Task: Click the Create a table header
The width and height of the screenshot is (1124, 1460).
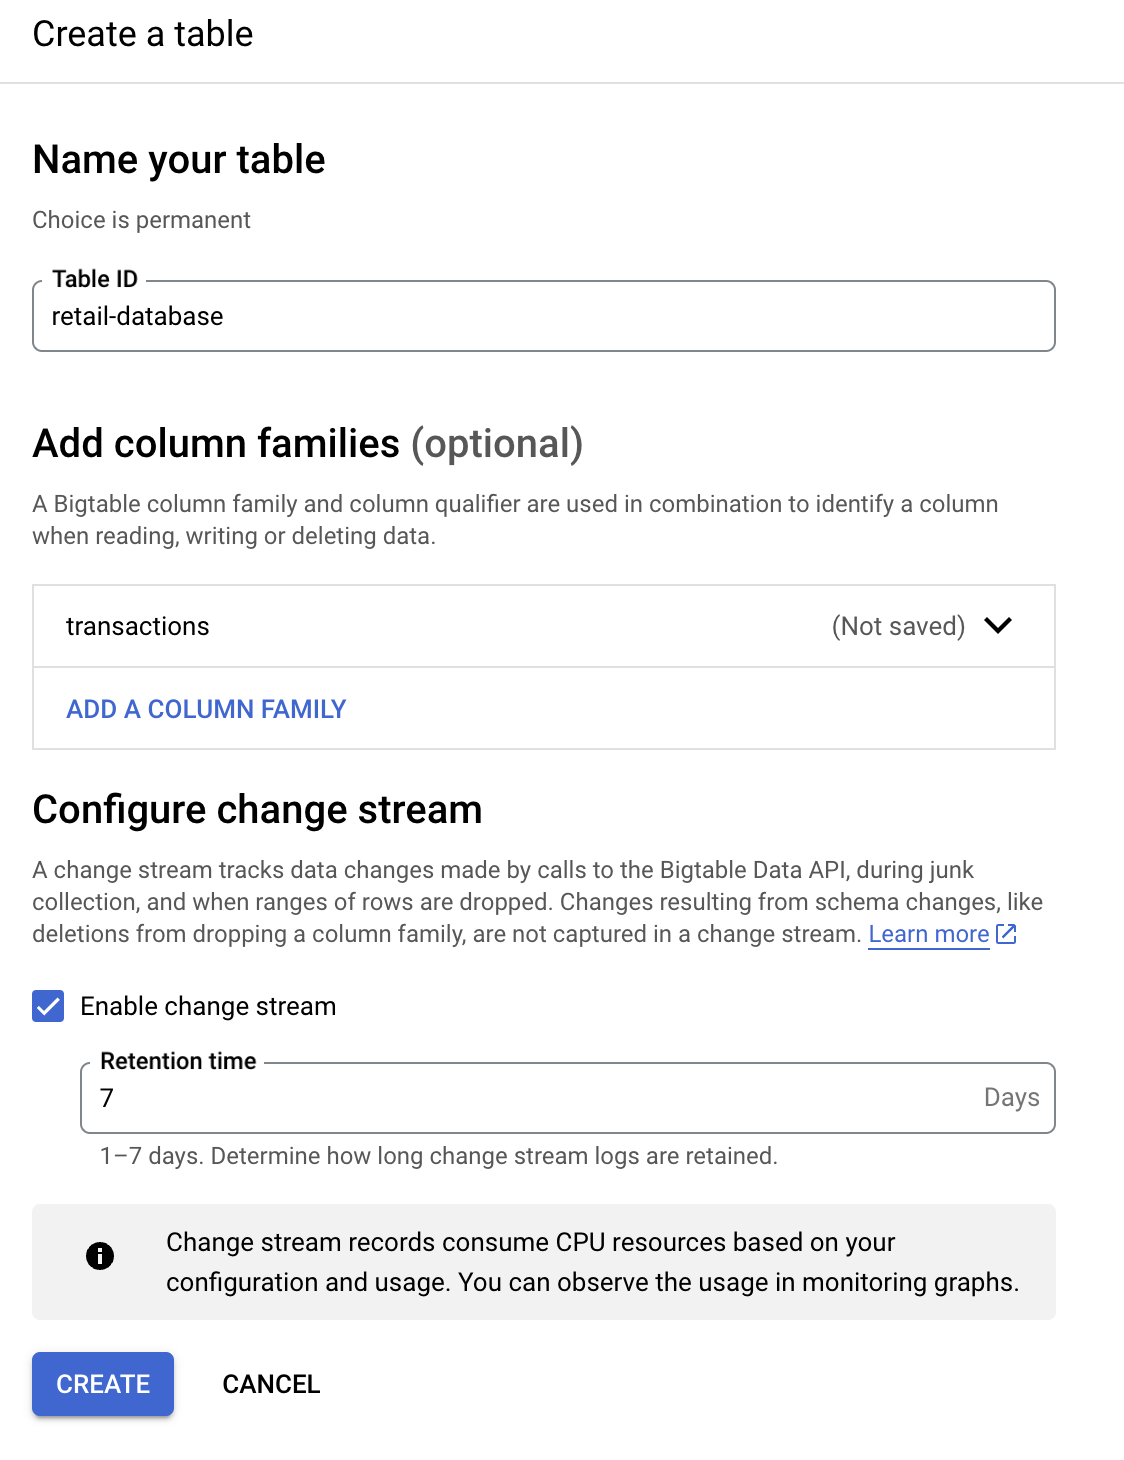Action: (x=142, y=33)
